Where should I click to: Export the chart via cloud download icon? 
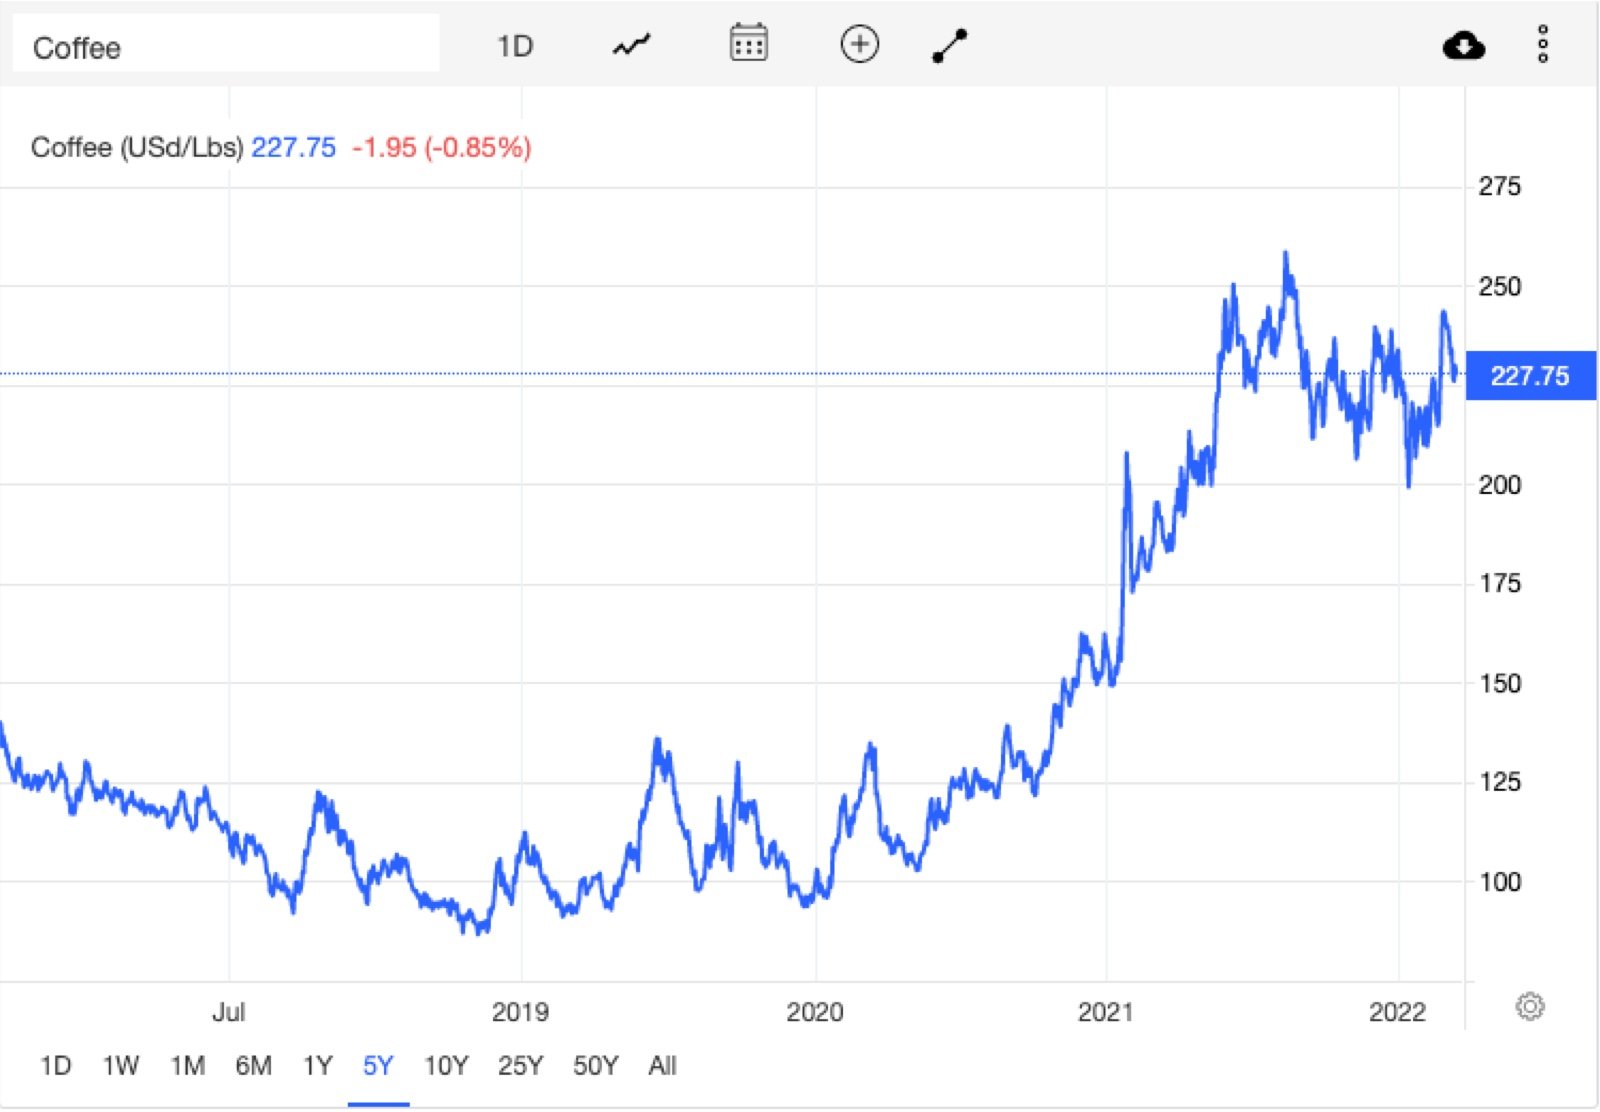click(x=1464, y=45)
